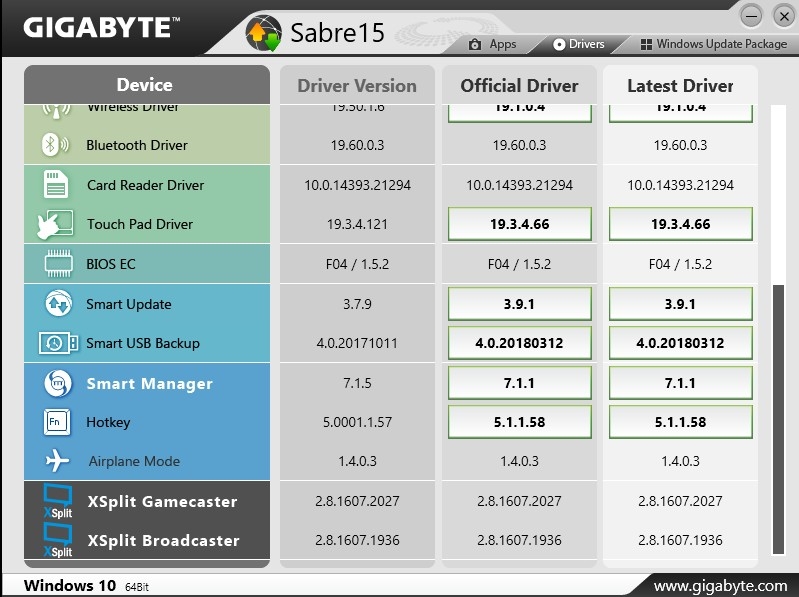Select the Card Reader Driver label
The width and height of the screenshot is (799, 597).
click(x=145, y=185)
